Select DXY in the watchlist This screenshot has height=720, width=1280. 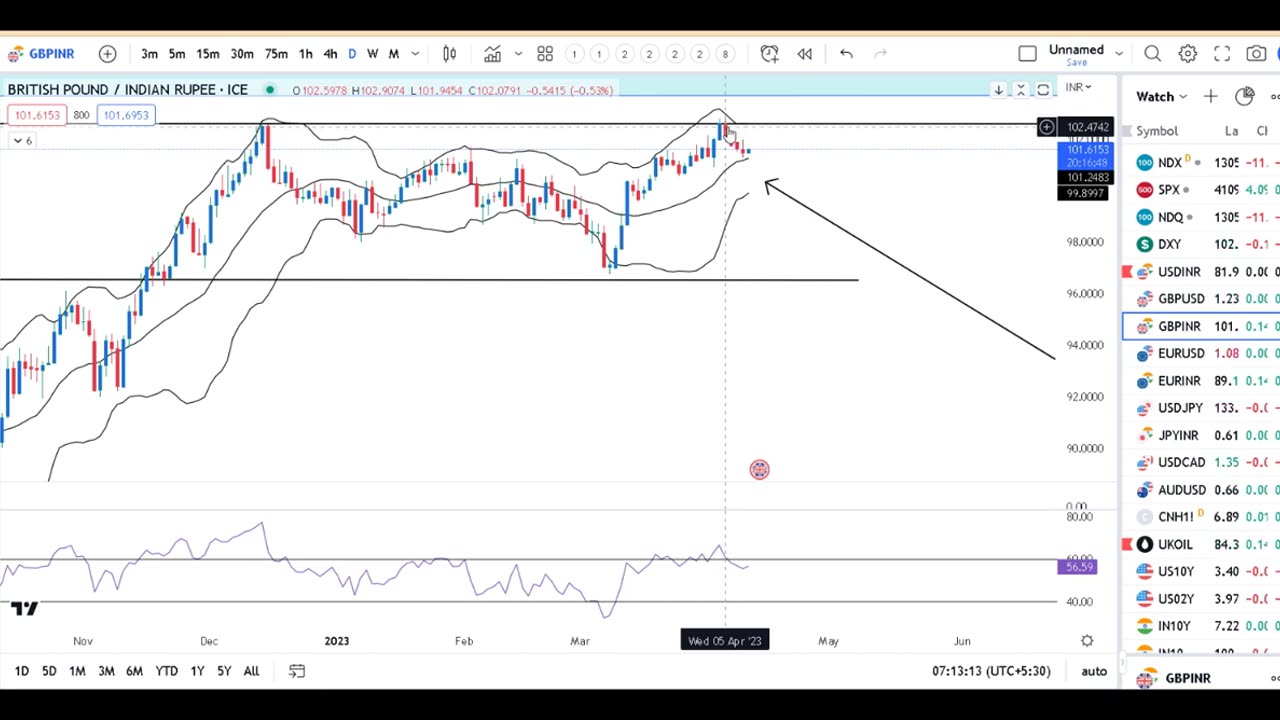(1201, 244)
